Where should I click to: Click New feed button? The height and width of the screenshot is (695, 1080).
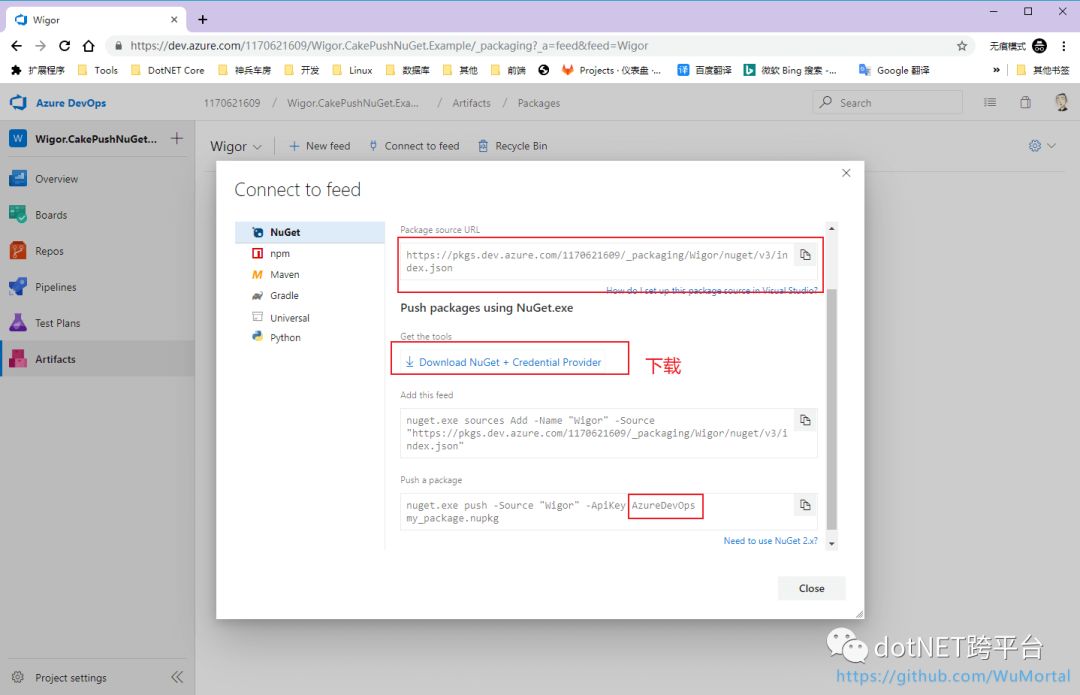coord(320,146)
